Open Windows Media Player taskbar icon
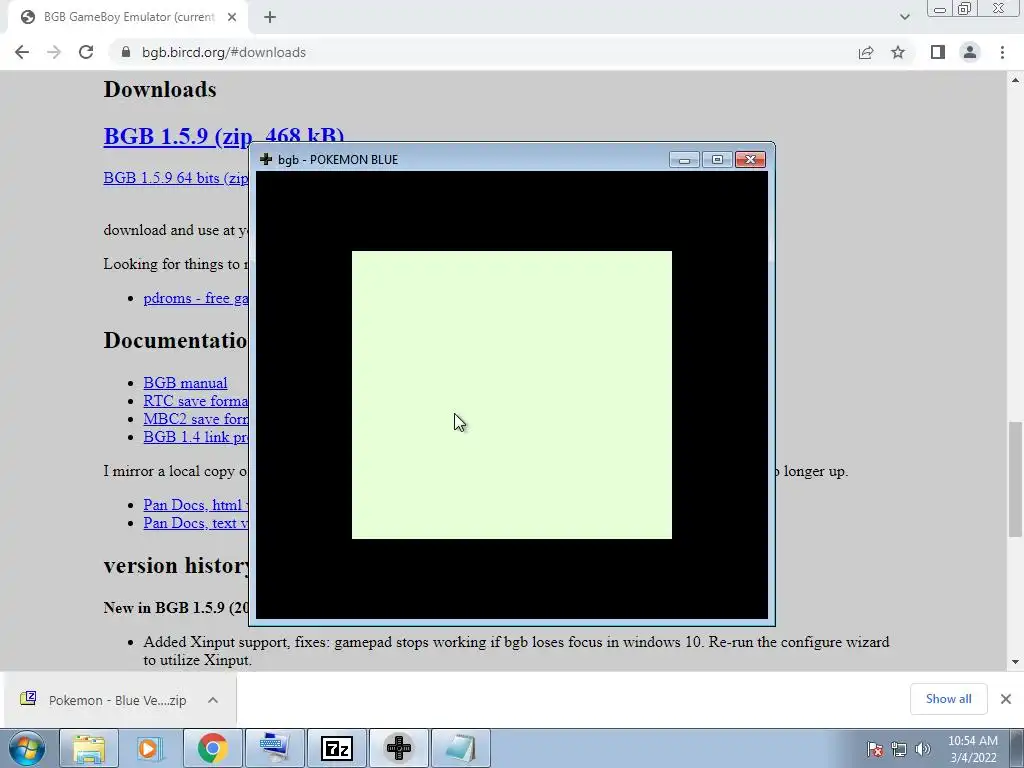1024x768 pixels. coord(150,748)
